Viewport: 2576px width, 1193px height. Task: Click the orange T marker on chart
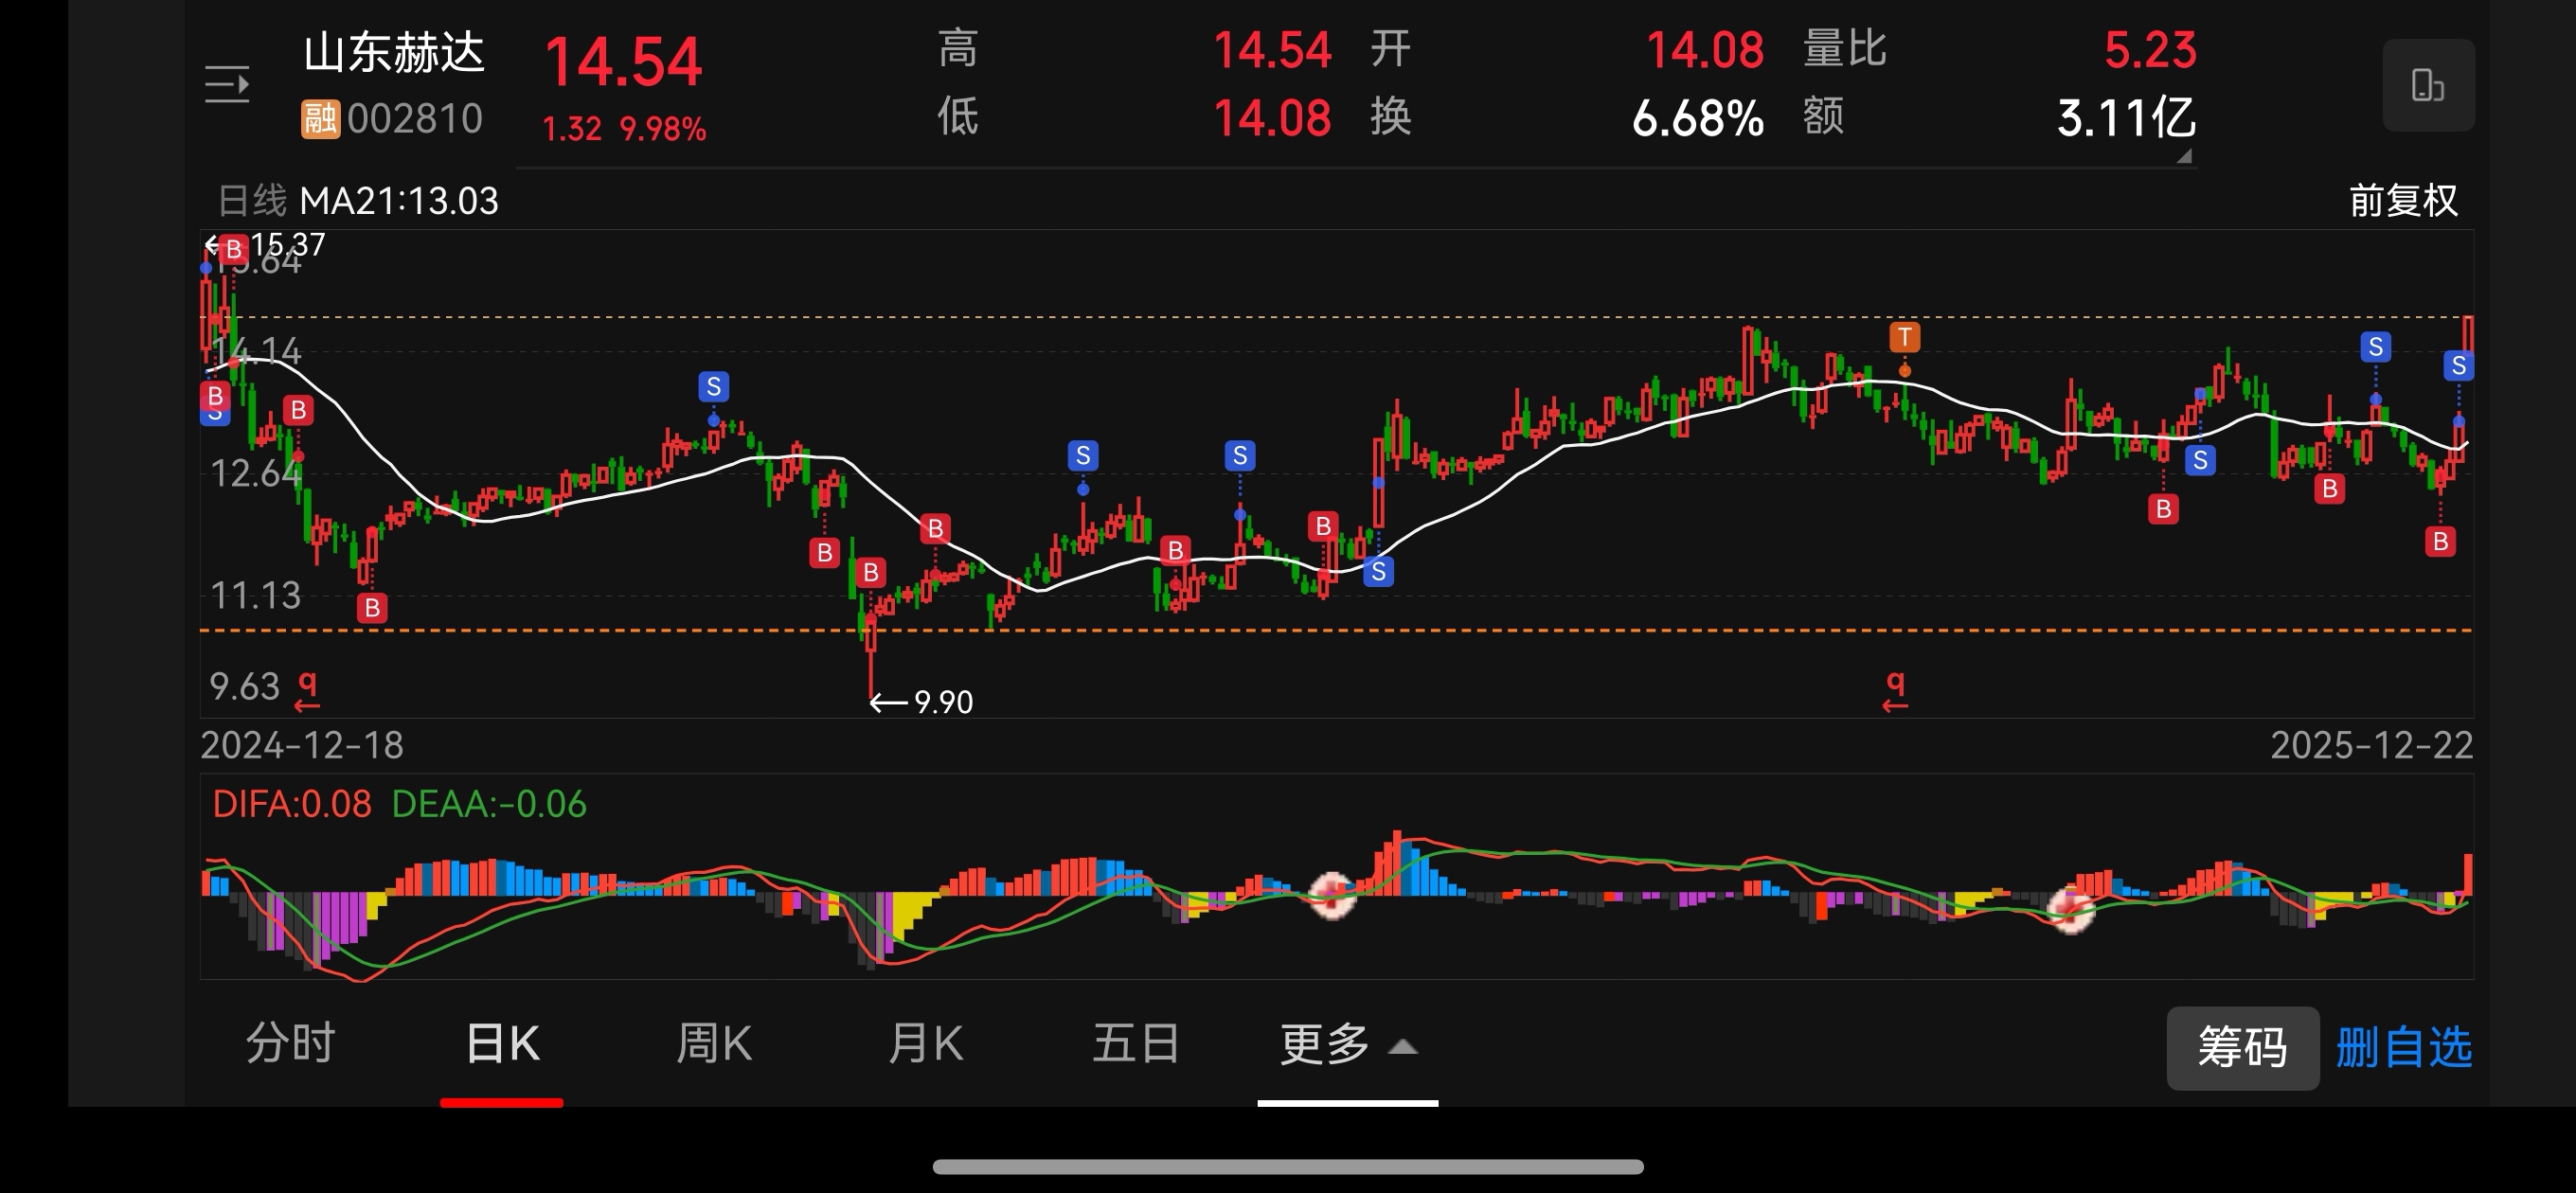(x=1904, y=337)
